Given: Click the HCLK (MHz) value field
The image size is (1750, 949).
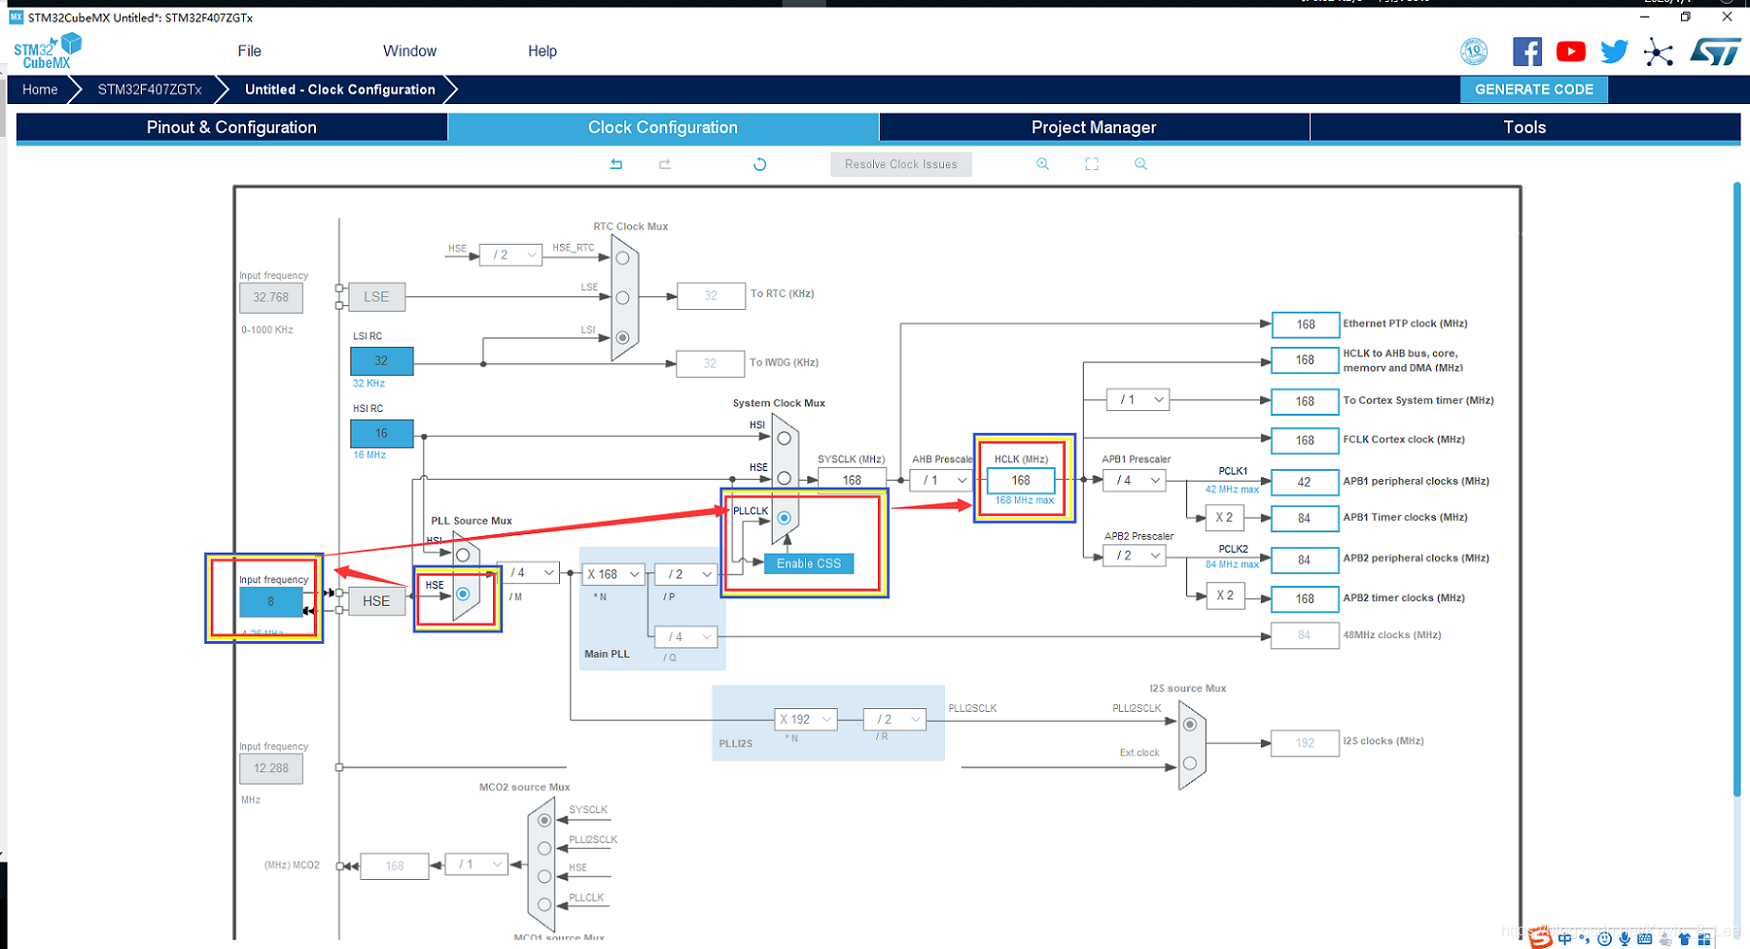Looking at the screenshot, I should [x=1020, y=480].
